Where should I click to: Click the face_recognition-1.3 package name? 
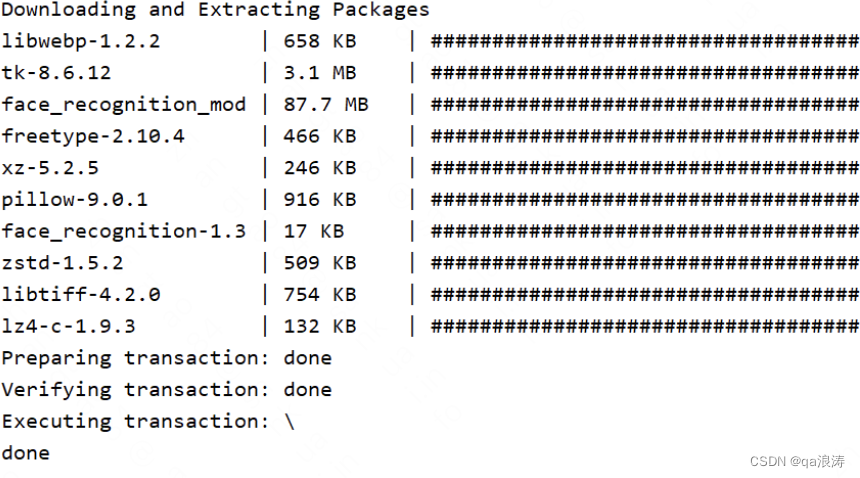click(124, 232)
